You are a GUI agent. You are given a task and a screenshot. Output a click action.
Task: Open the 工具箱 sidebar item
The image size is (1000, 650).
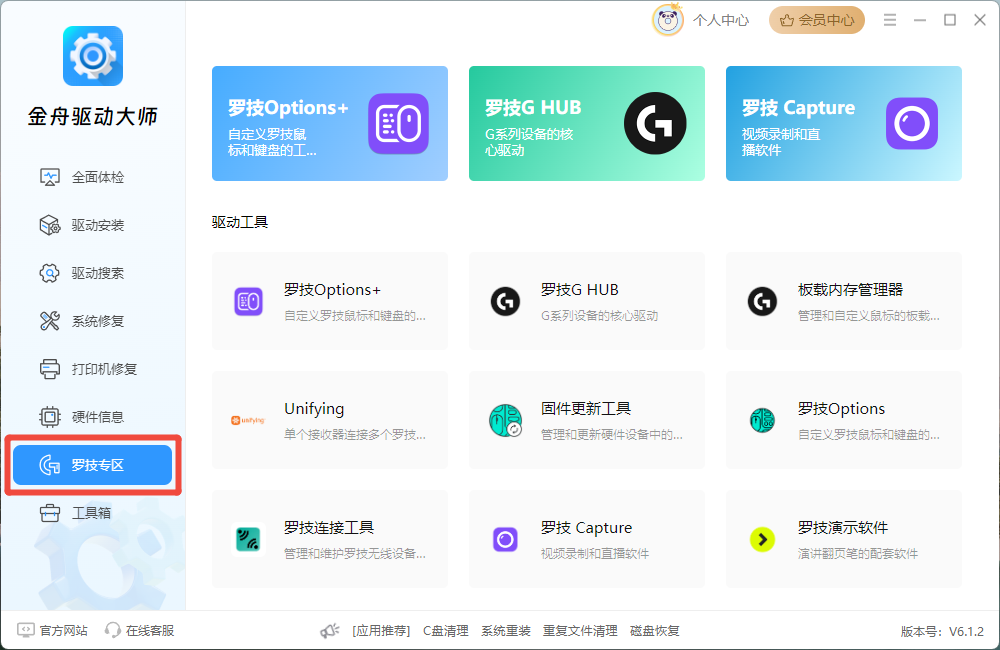pos(92,513)
